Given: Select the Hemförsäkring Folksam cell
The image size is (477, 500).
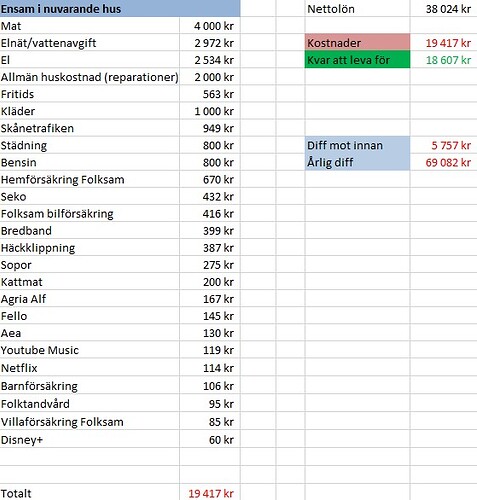Looking at the screenshot, I should pyautogui.click(x=90, y=179).
